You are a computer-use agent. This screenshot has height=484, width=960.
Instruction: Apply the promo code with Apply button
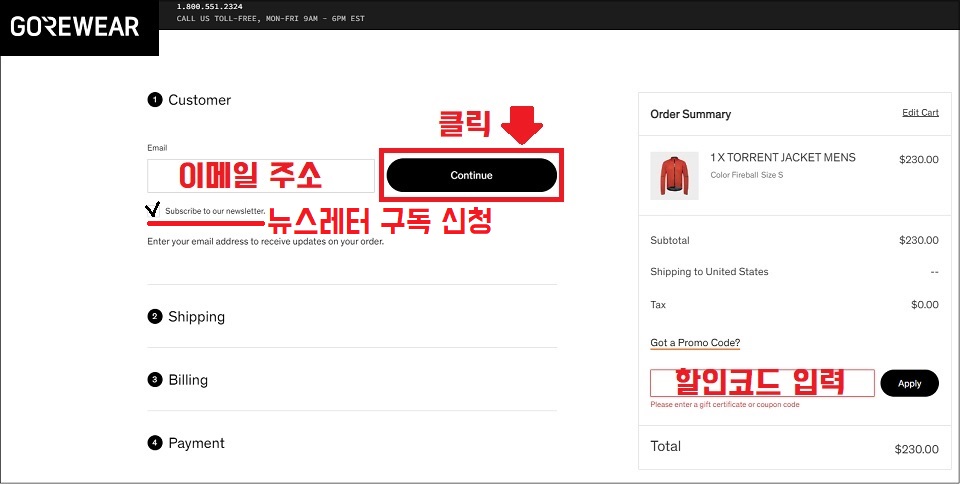[909, 383]
